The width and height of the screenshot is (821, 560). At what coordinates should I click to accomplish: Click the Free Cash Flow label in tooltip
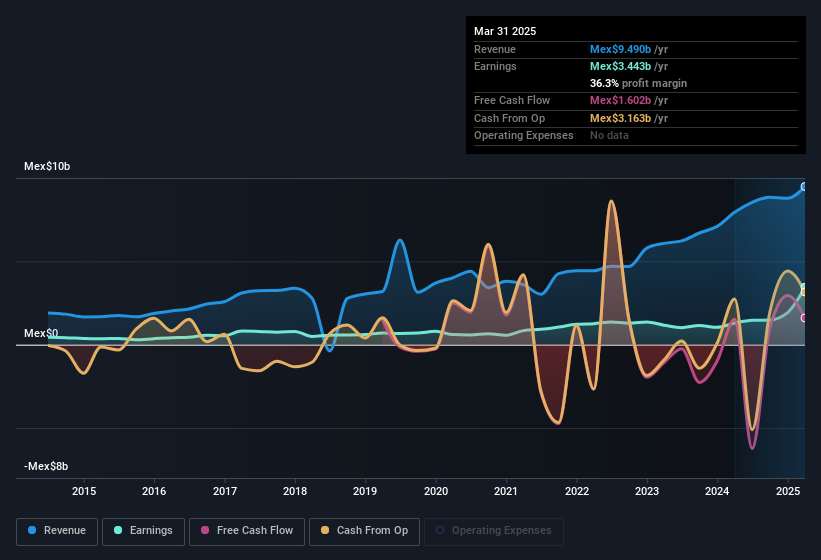pos(512,100)
